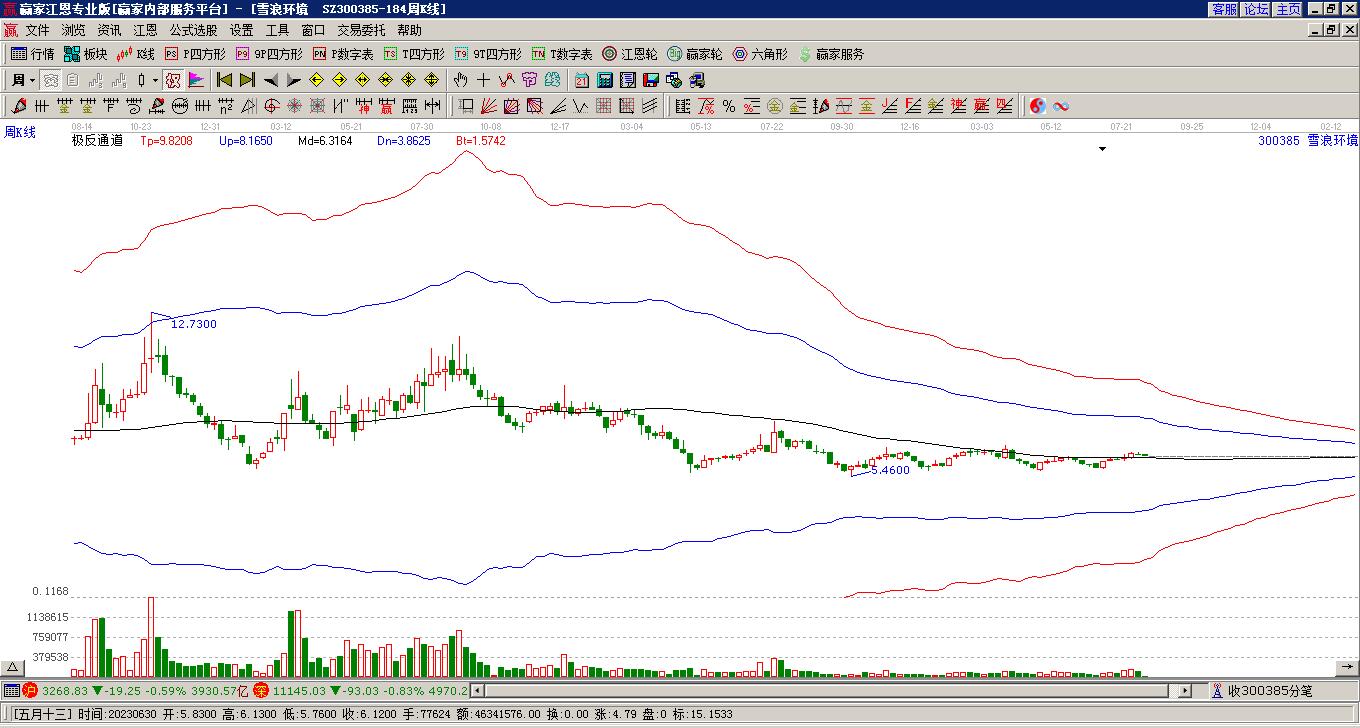Switch to the K线 chart view
This screenshot has height=728, width=1360.
[136, 54]
